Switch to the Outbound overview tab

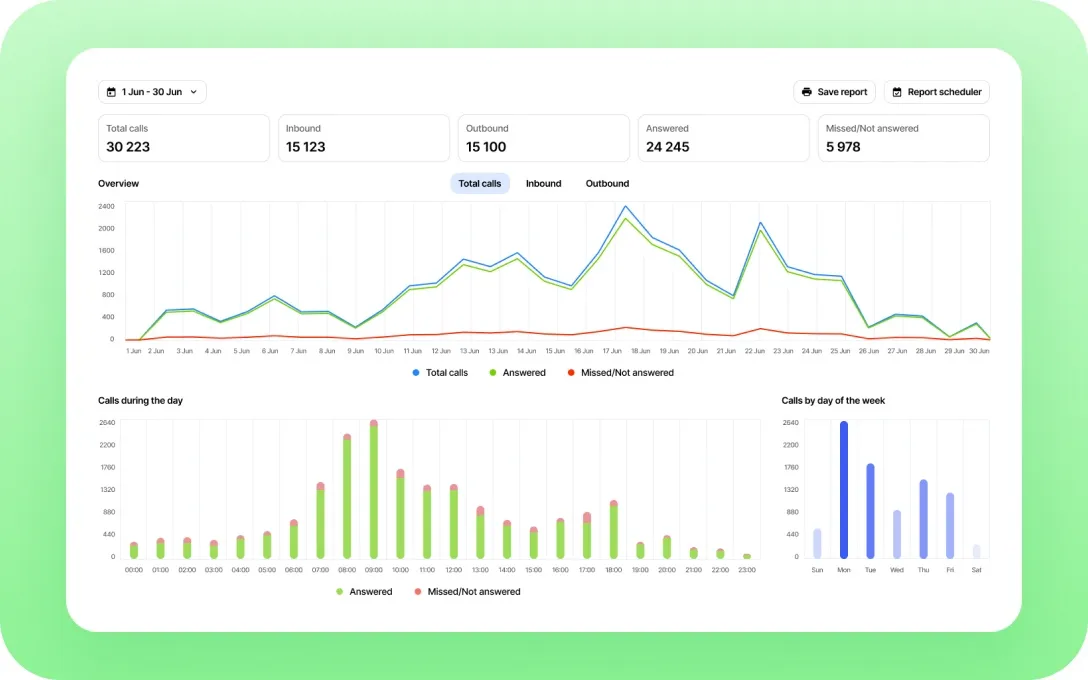[607, 183]
